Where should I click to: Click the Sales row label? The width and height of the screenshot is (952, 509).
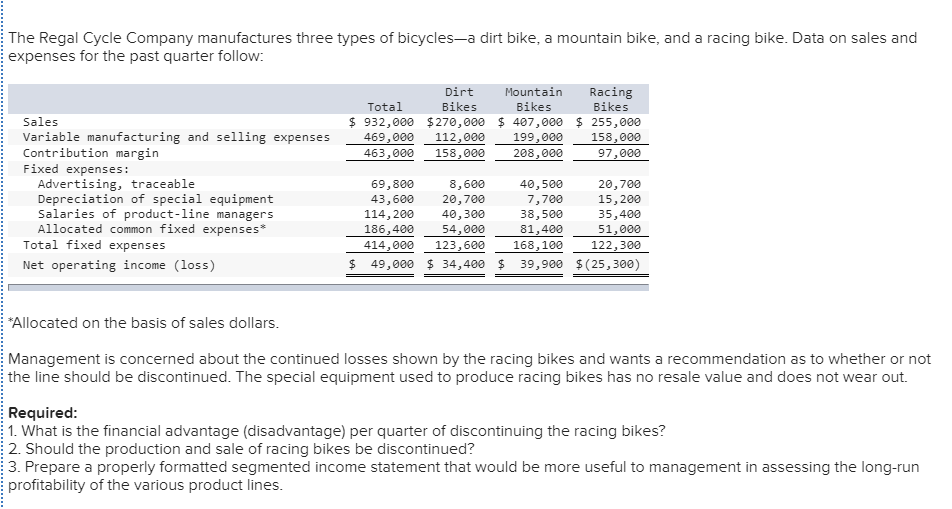[x=40, y=122]
